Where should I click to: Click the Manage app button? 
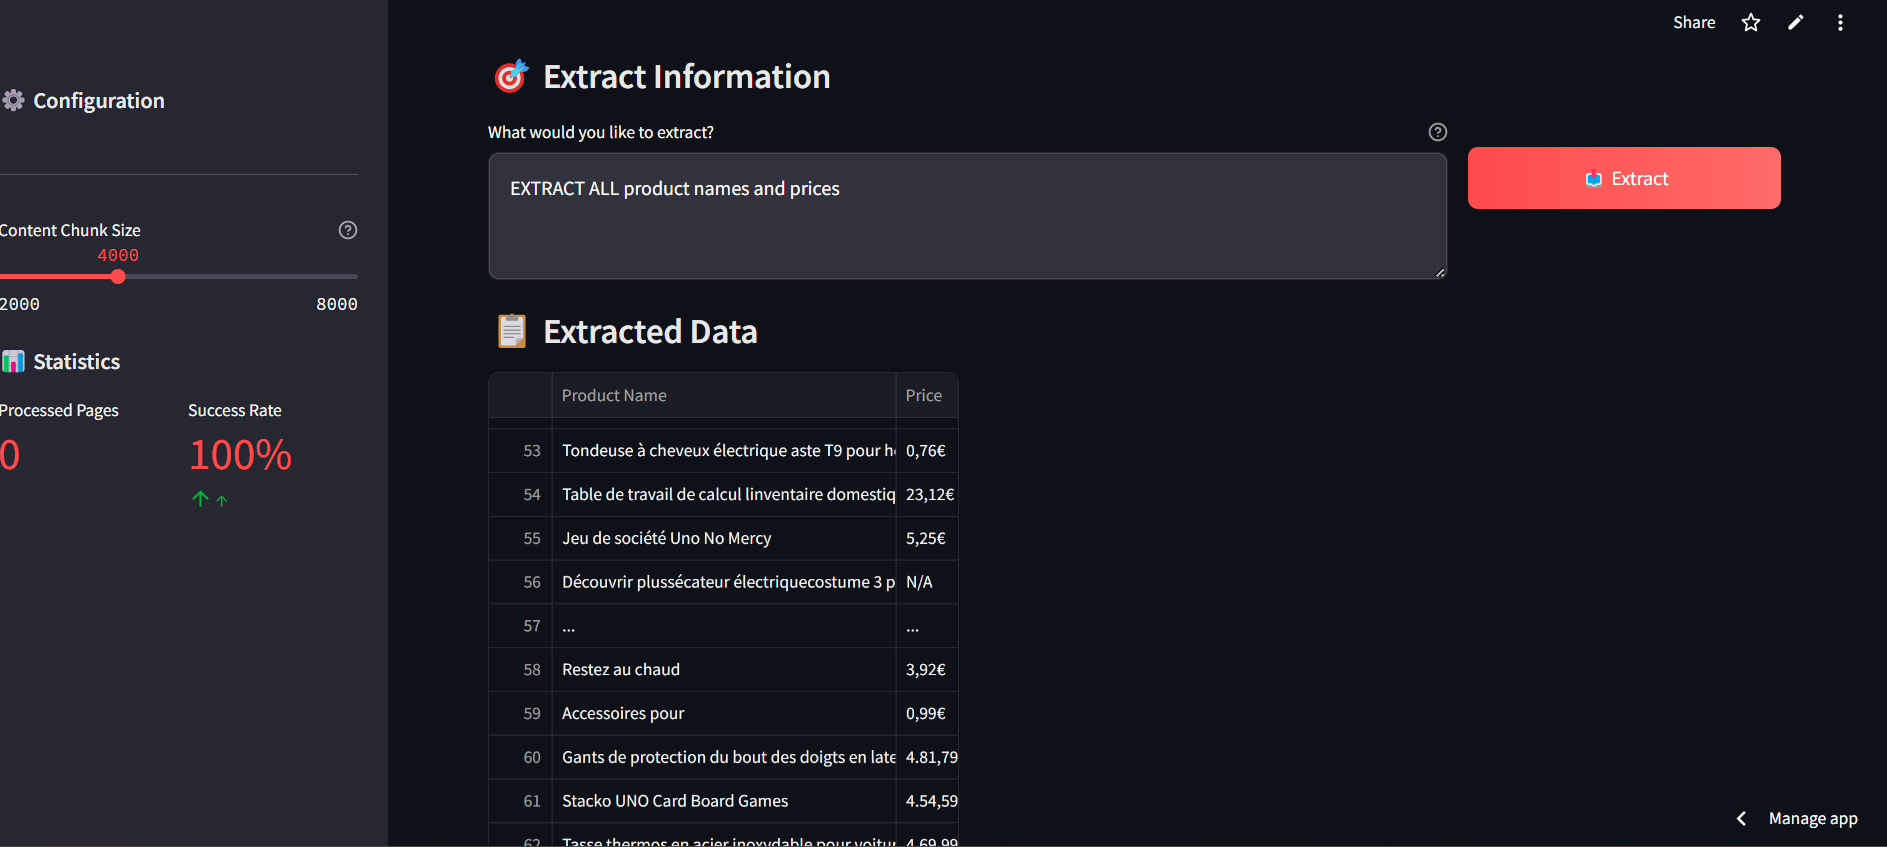click(x=1813, y=818)
